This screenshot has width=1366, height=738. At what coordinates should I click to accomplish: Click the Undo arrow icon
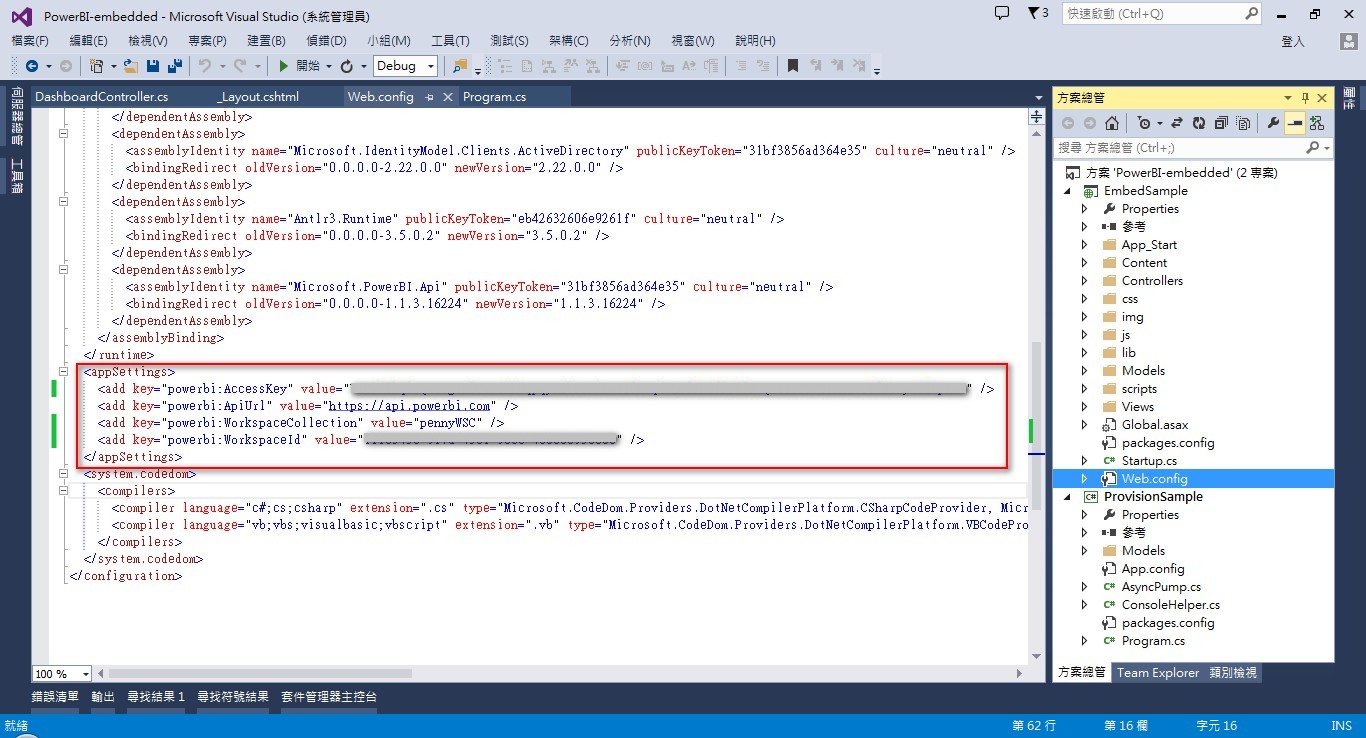coord(204,66)
